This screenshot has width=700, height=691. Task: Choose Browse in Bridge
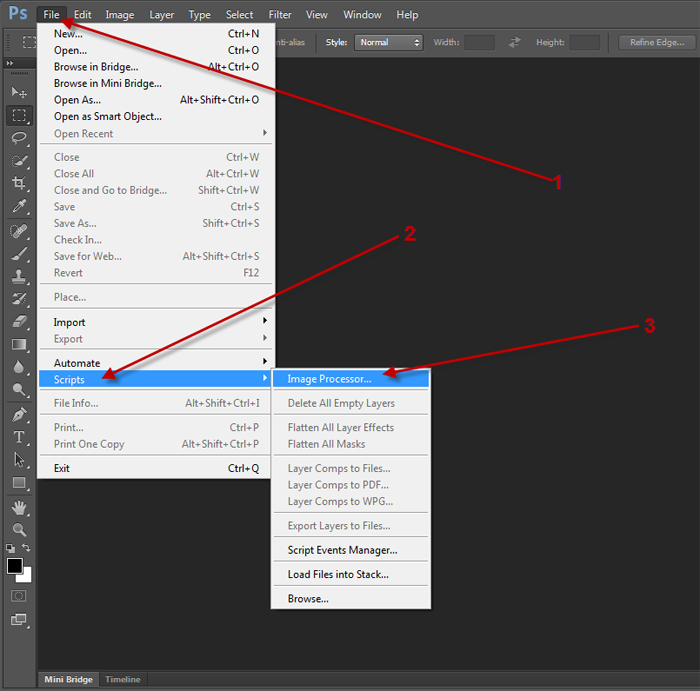click(156, 67)
